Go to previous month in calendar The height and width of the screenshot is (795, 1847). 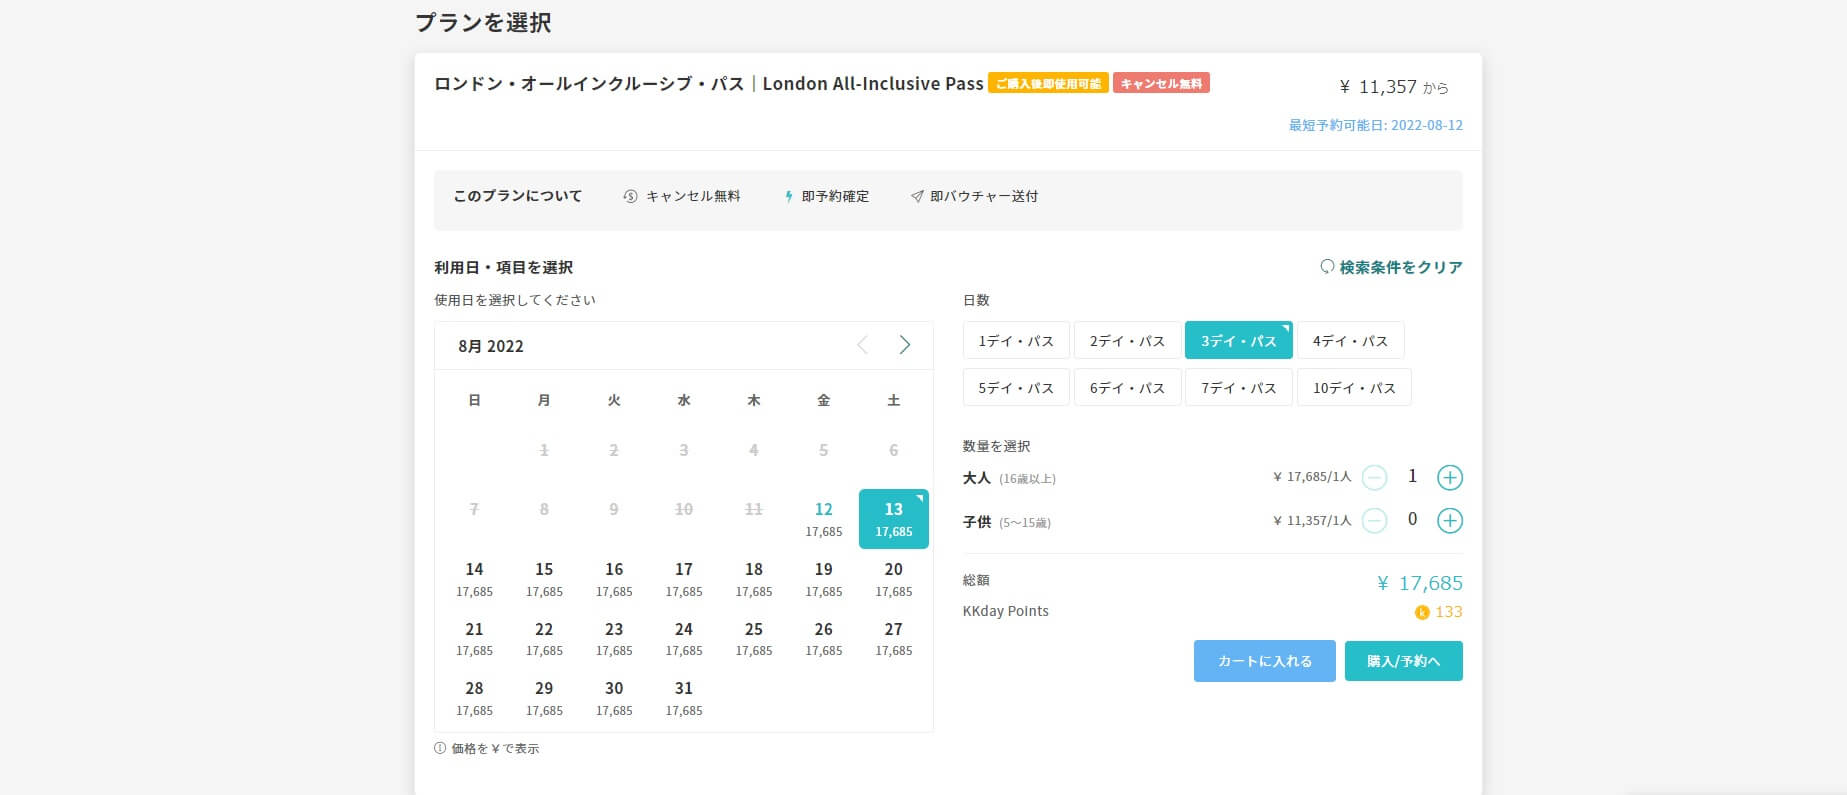click(863, 345)
